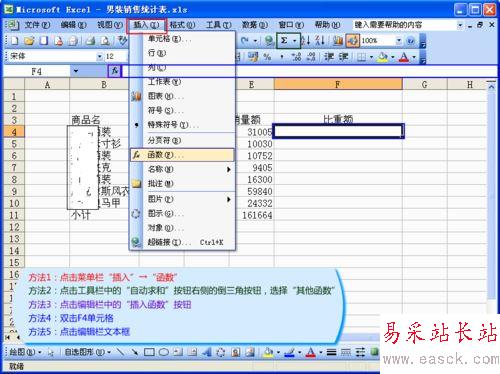Viewport: 500px width, 374px height.
Task: Choose line style in drawing toolbar
Action: point(331,352)
